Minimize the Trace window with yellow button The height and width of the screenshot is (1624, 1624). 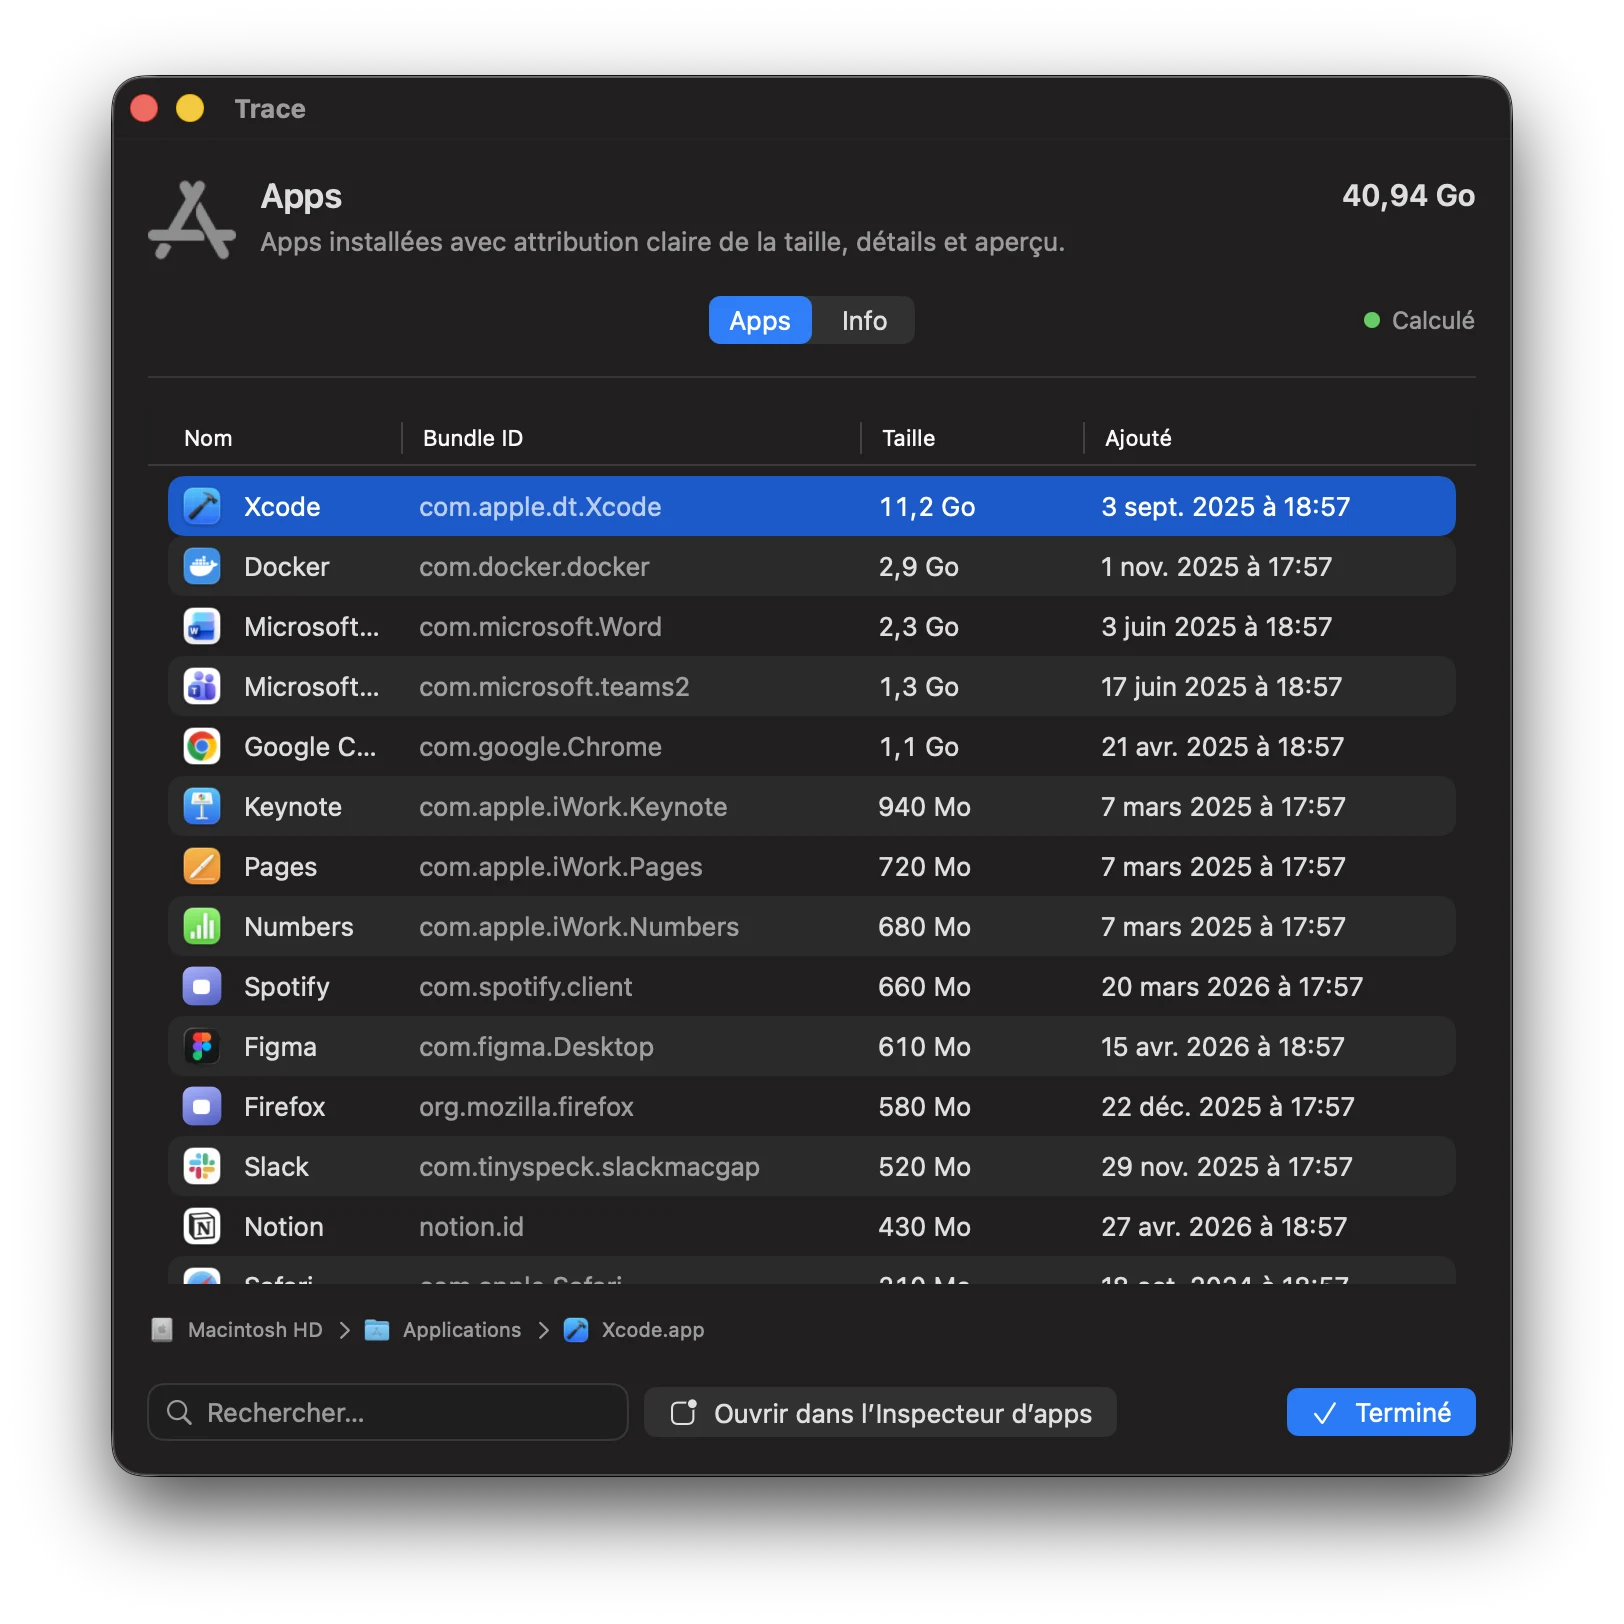[190, 108]
